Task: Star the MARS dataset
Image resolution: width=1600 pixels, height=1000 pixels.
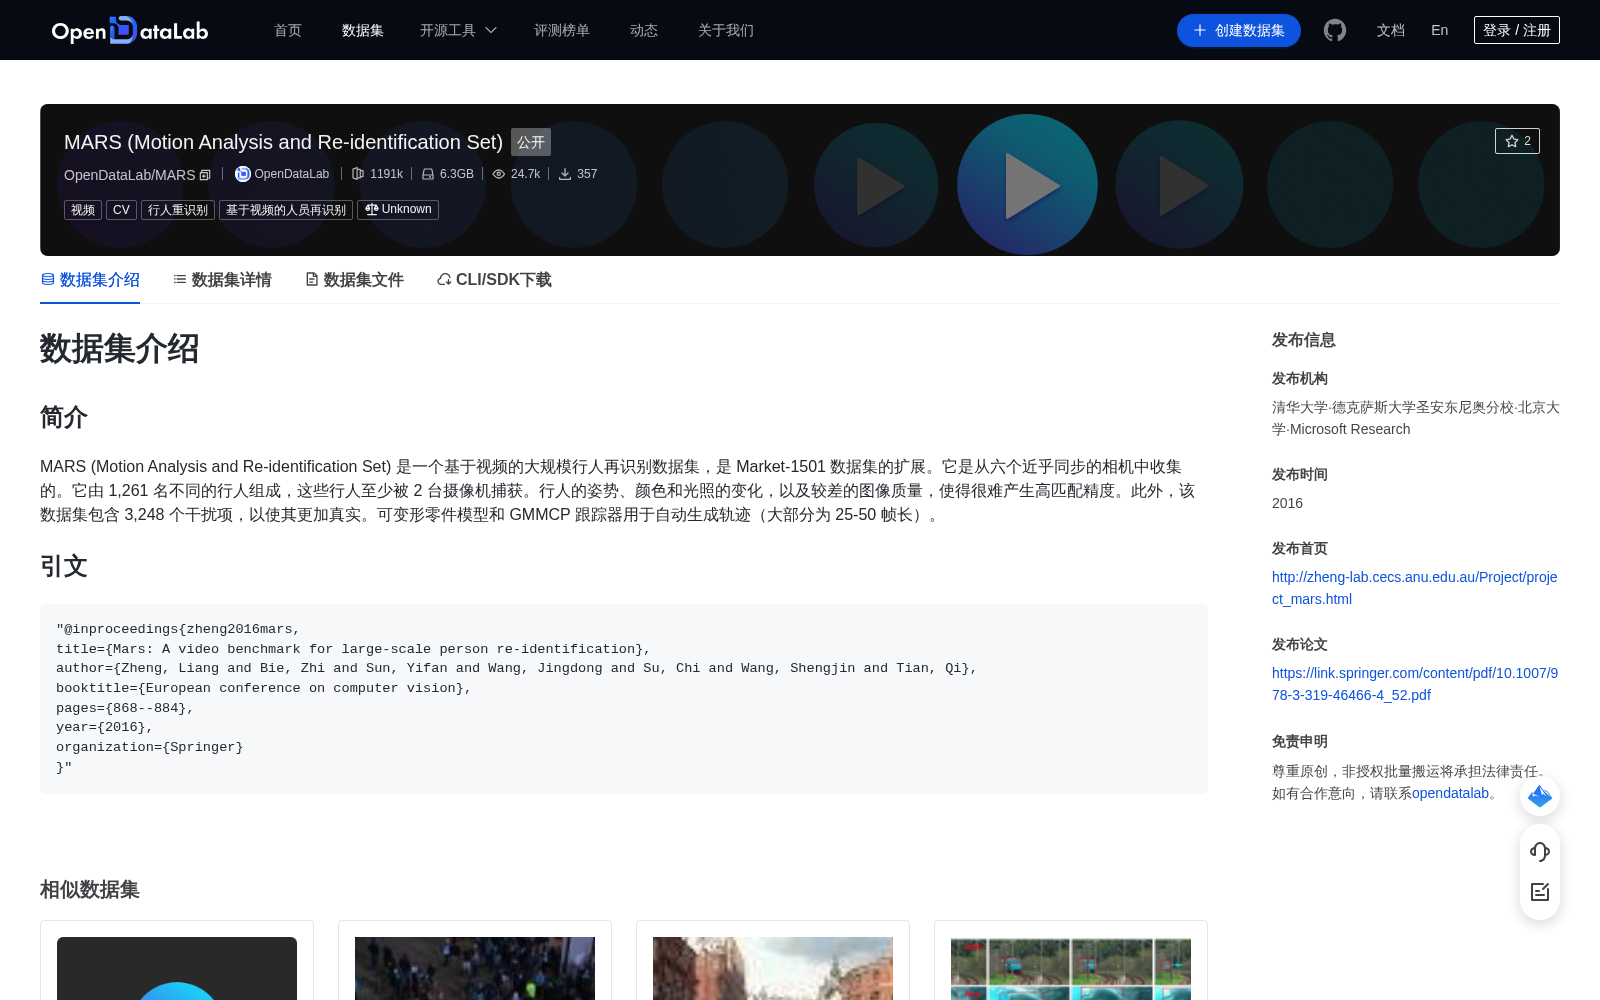Action: 1517,141
